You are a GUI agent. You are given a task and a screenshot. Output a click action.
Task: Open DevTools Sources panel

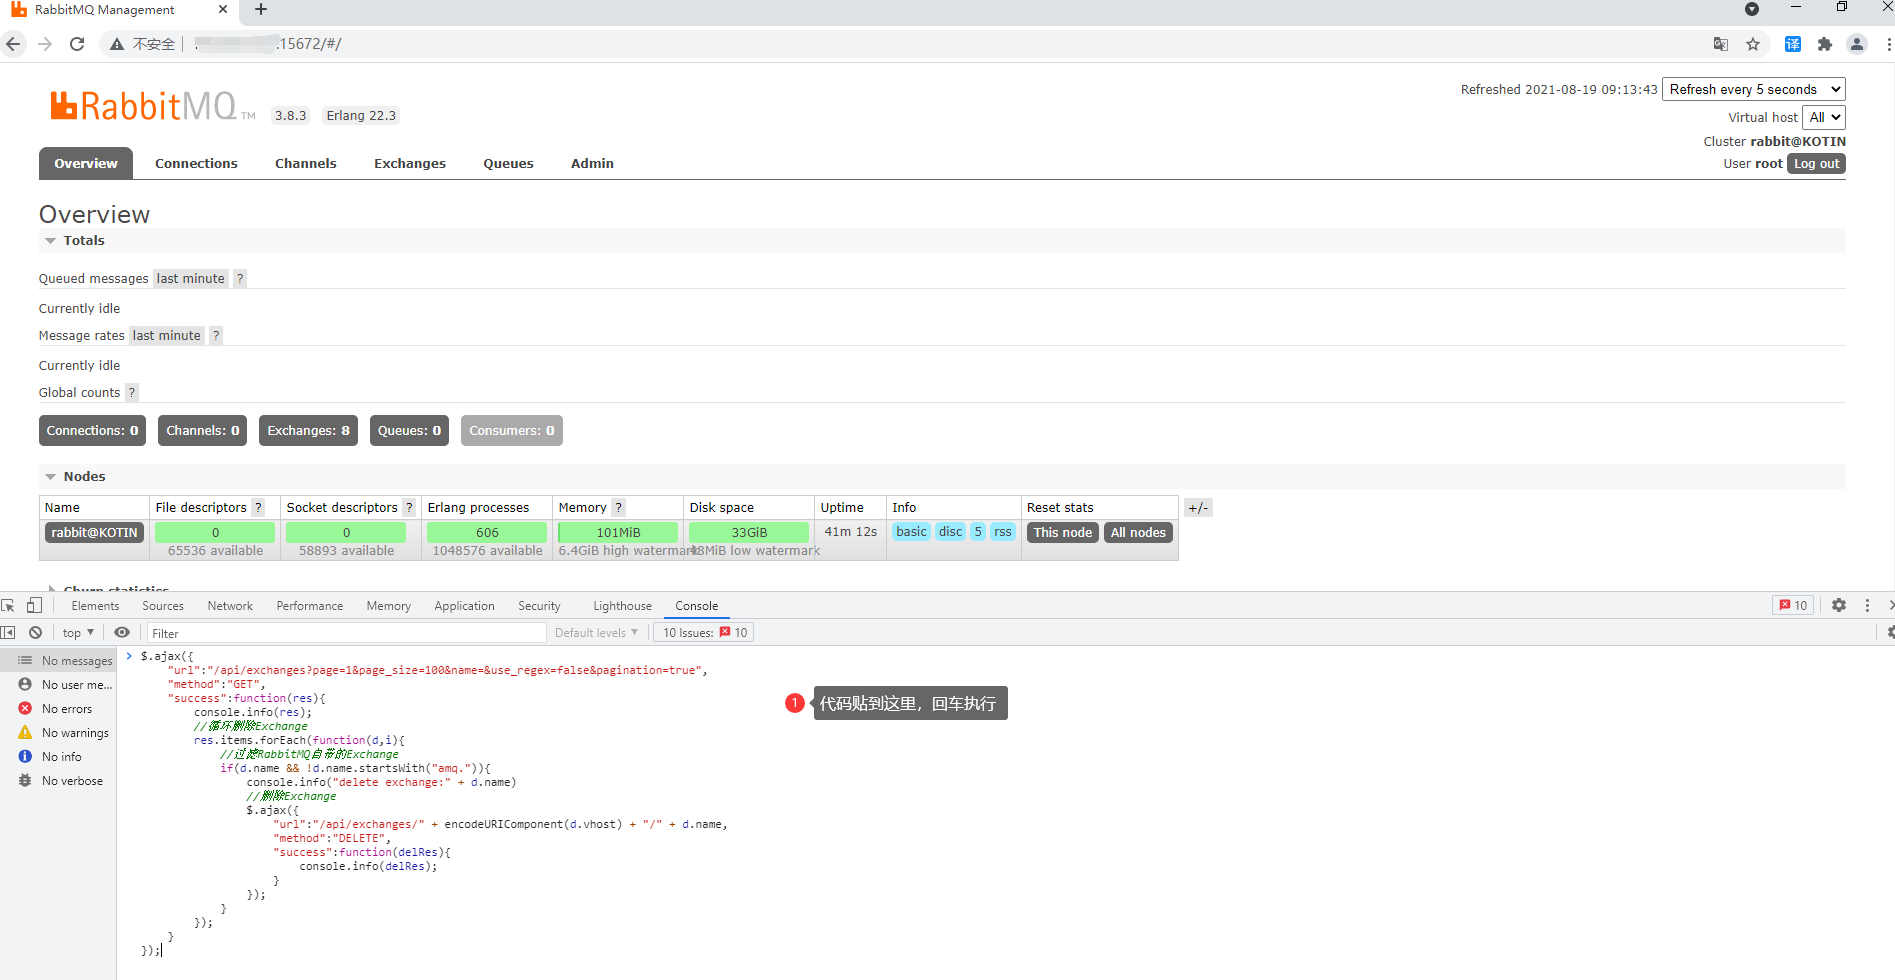pyautogui.click(x=163, y=606)
